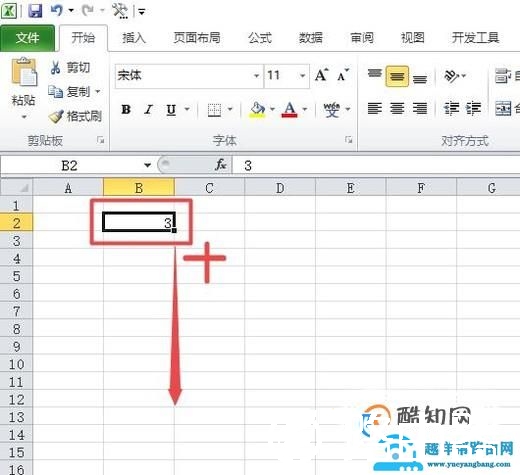Click the Undo arrow icon

coord(56,10)
